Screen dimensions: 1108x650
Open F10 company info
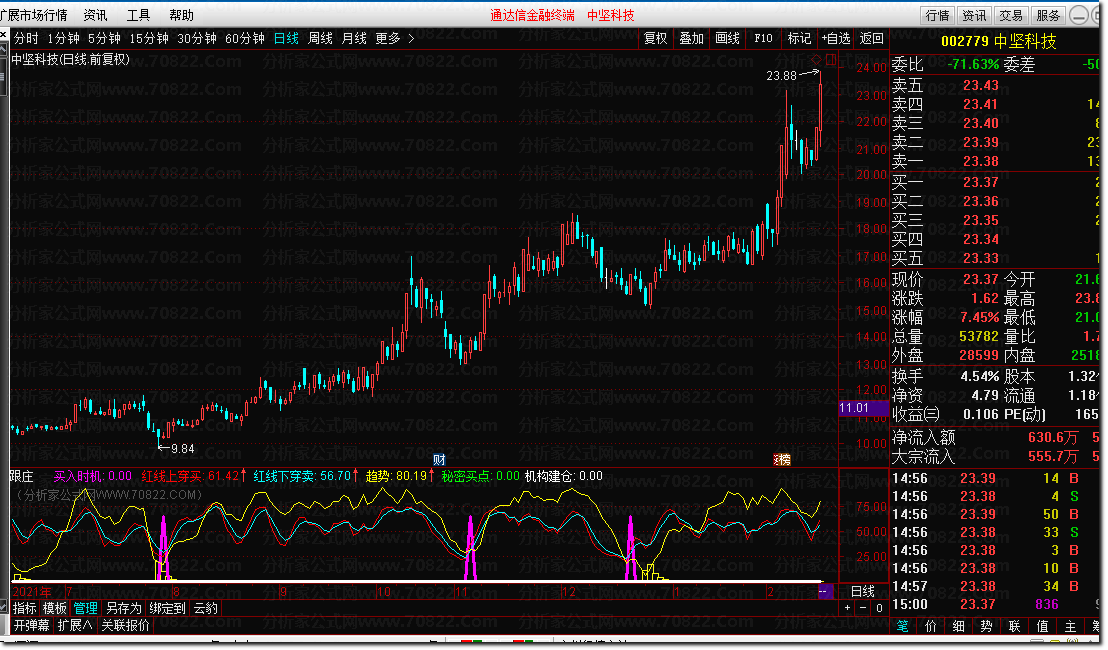(763, 38)
